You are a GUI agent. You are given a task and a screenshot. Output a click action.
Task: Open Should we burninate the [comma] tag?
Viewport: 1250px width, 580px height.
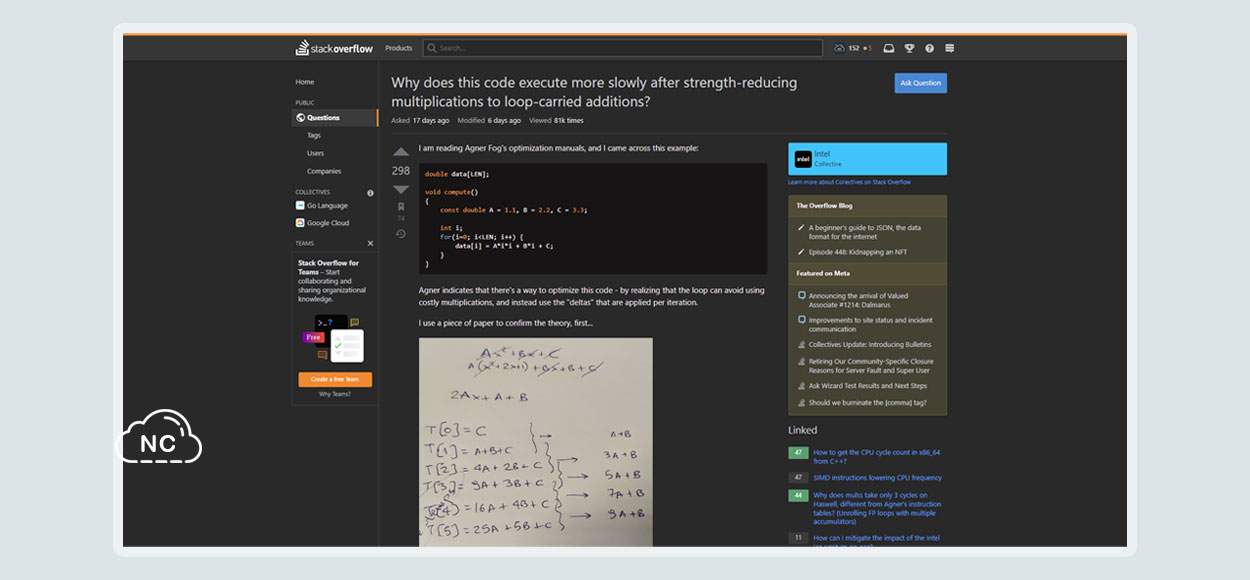867,403
